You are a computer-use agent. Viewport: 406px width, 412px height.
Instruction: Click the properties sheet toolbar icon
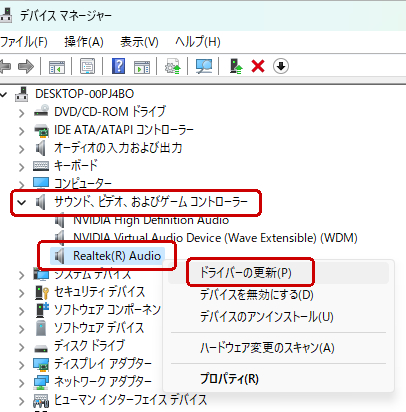click(87, 66)
